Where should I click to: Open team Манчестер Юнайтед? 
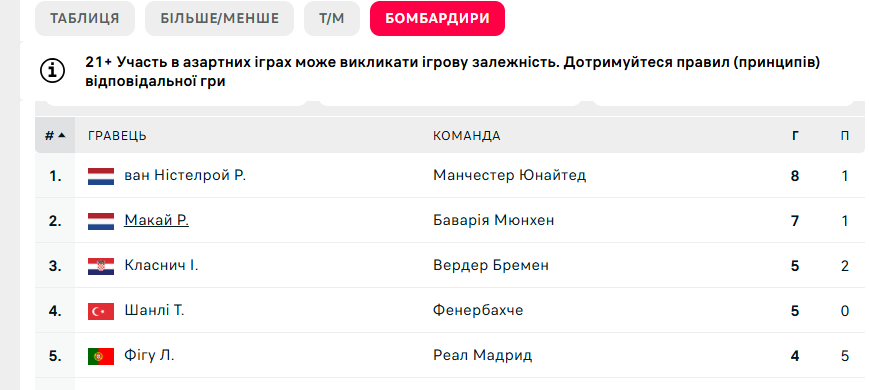click(509, 176)
